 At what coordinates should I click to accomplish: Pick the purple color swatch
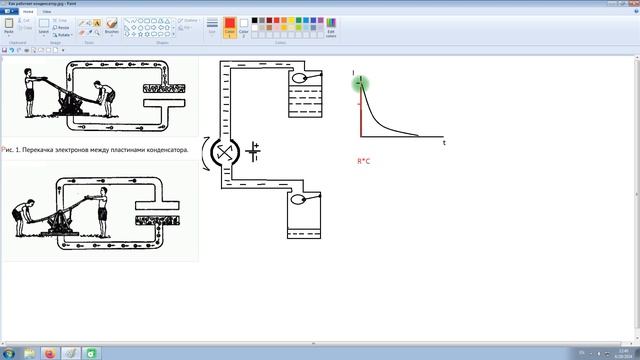tap(321, 20)
